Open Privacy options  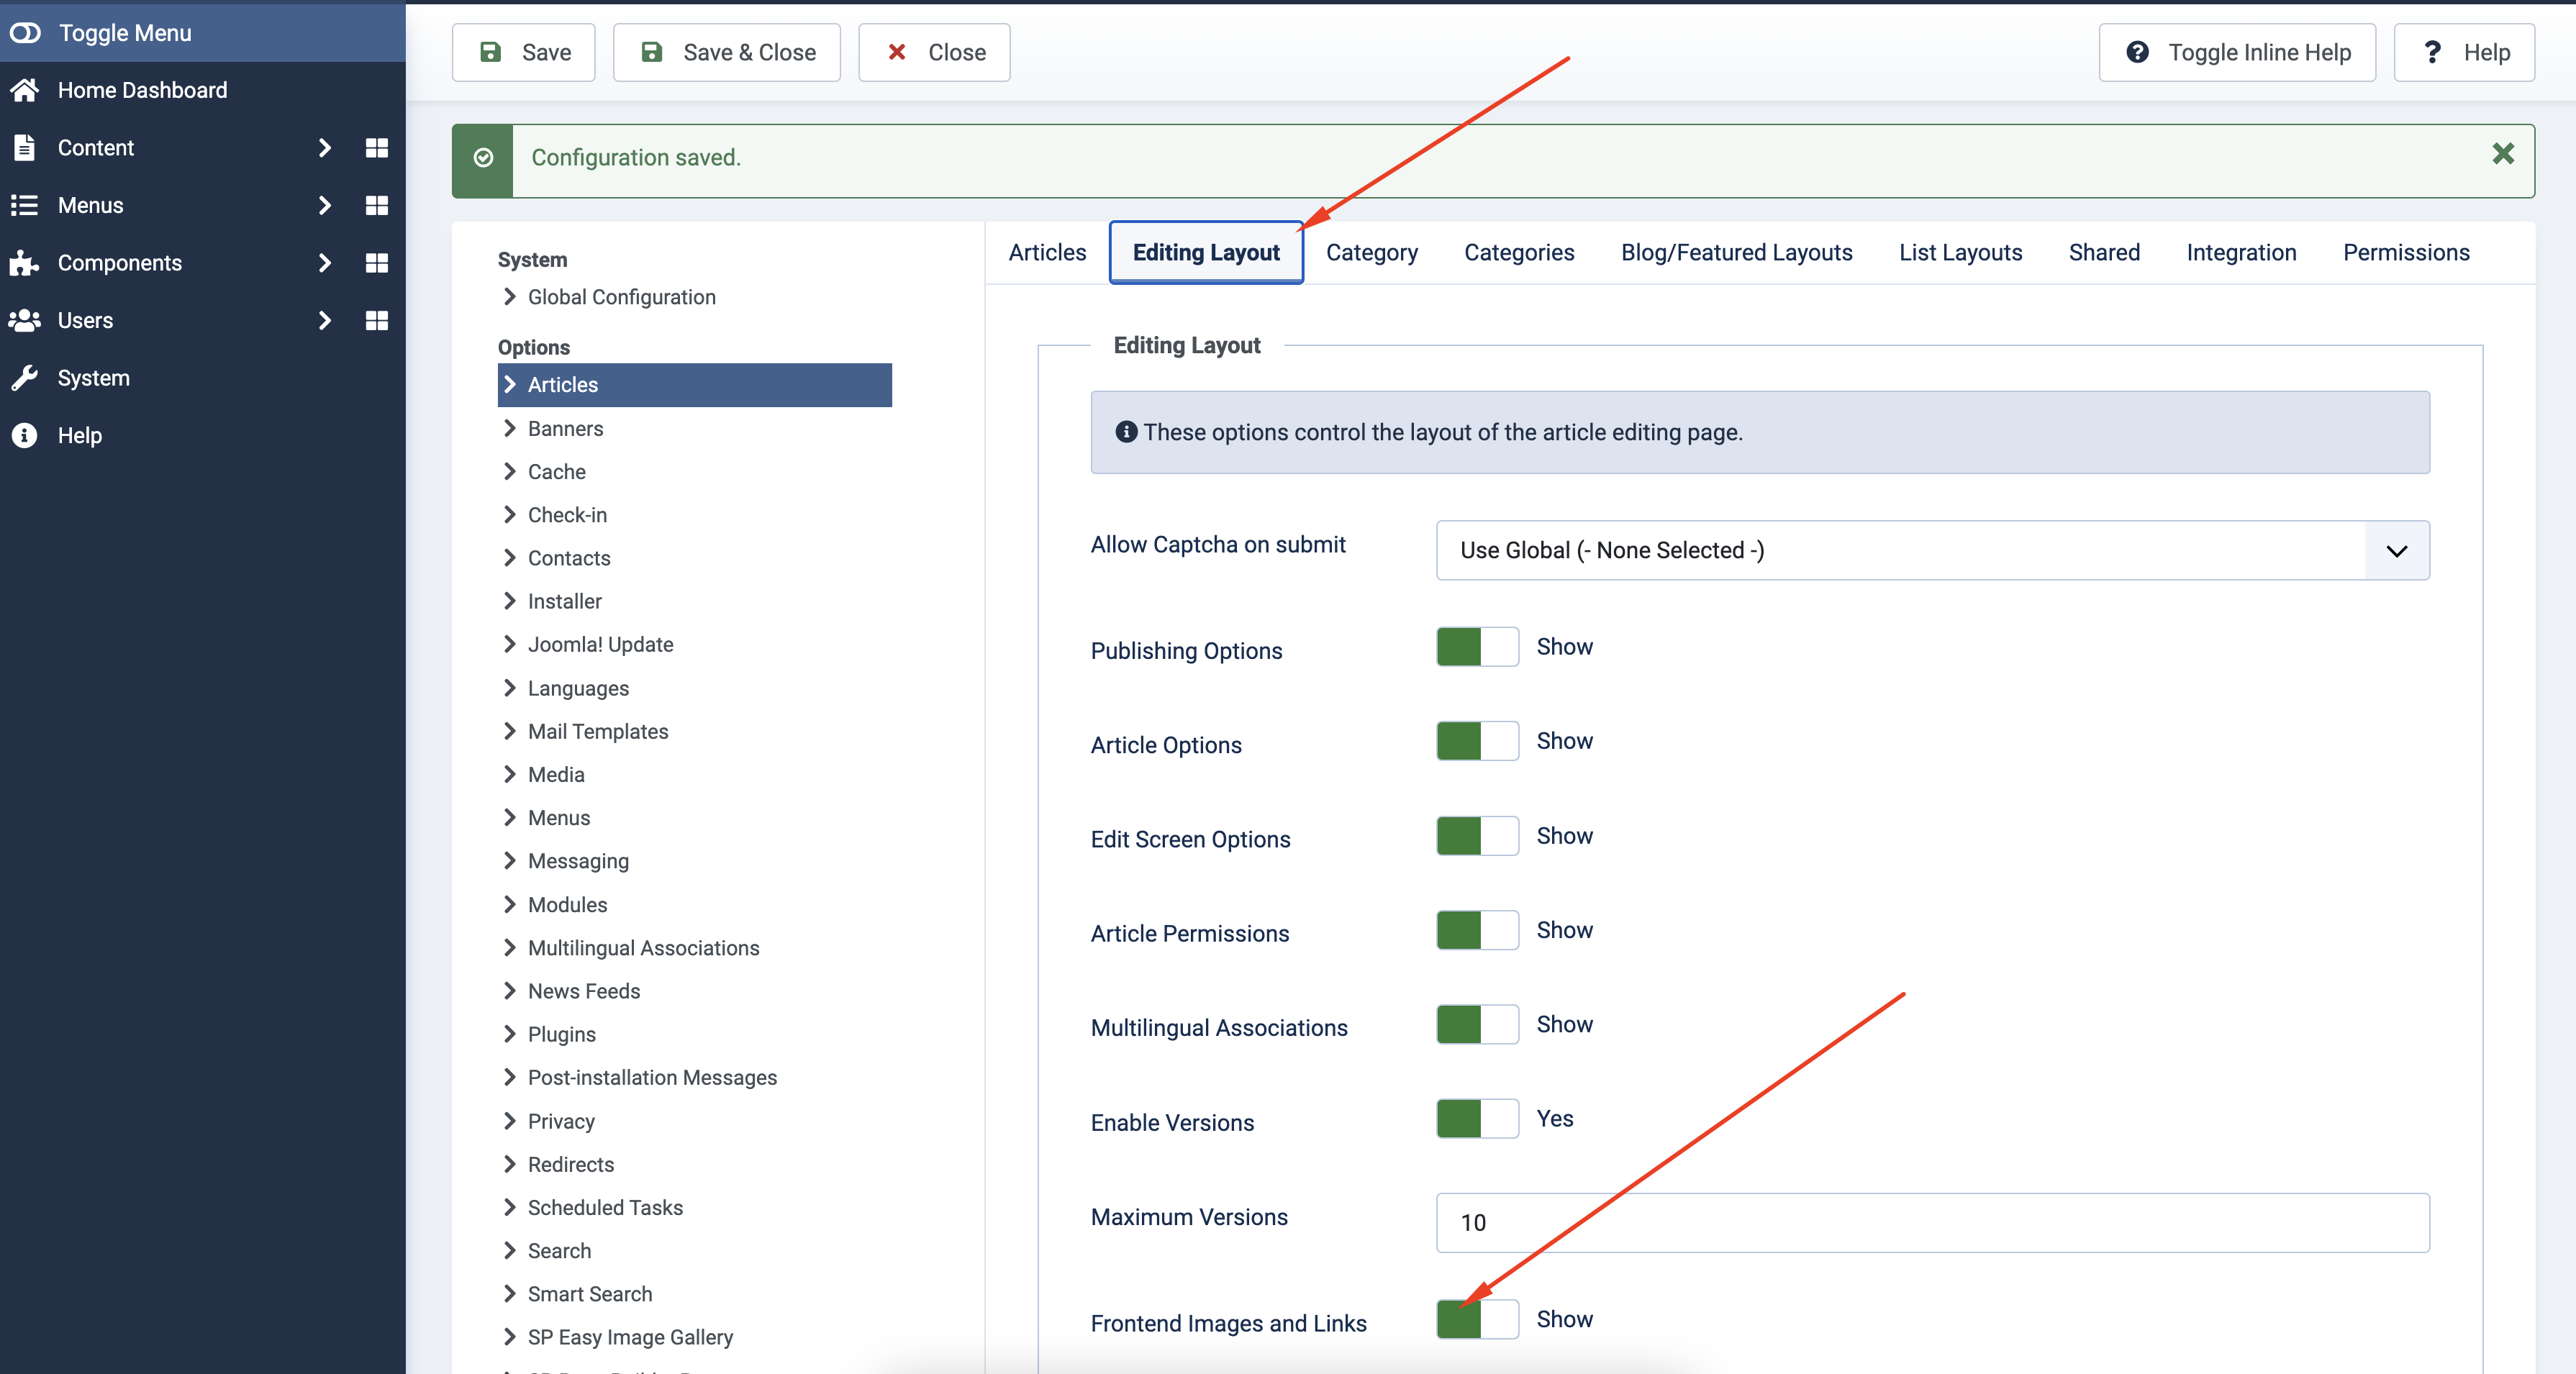point(561,1121)
